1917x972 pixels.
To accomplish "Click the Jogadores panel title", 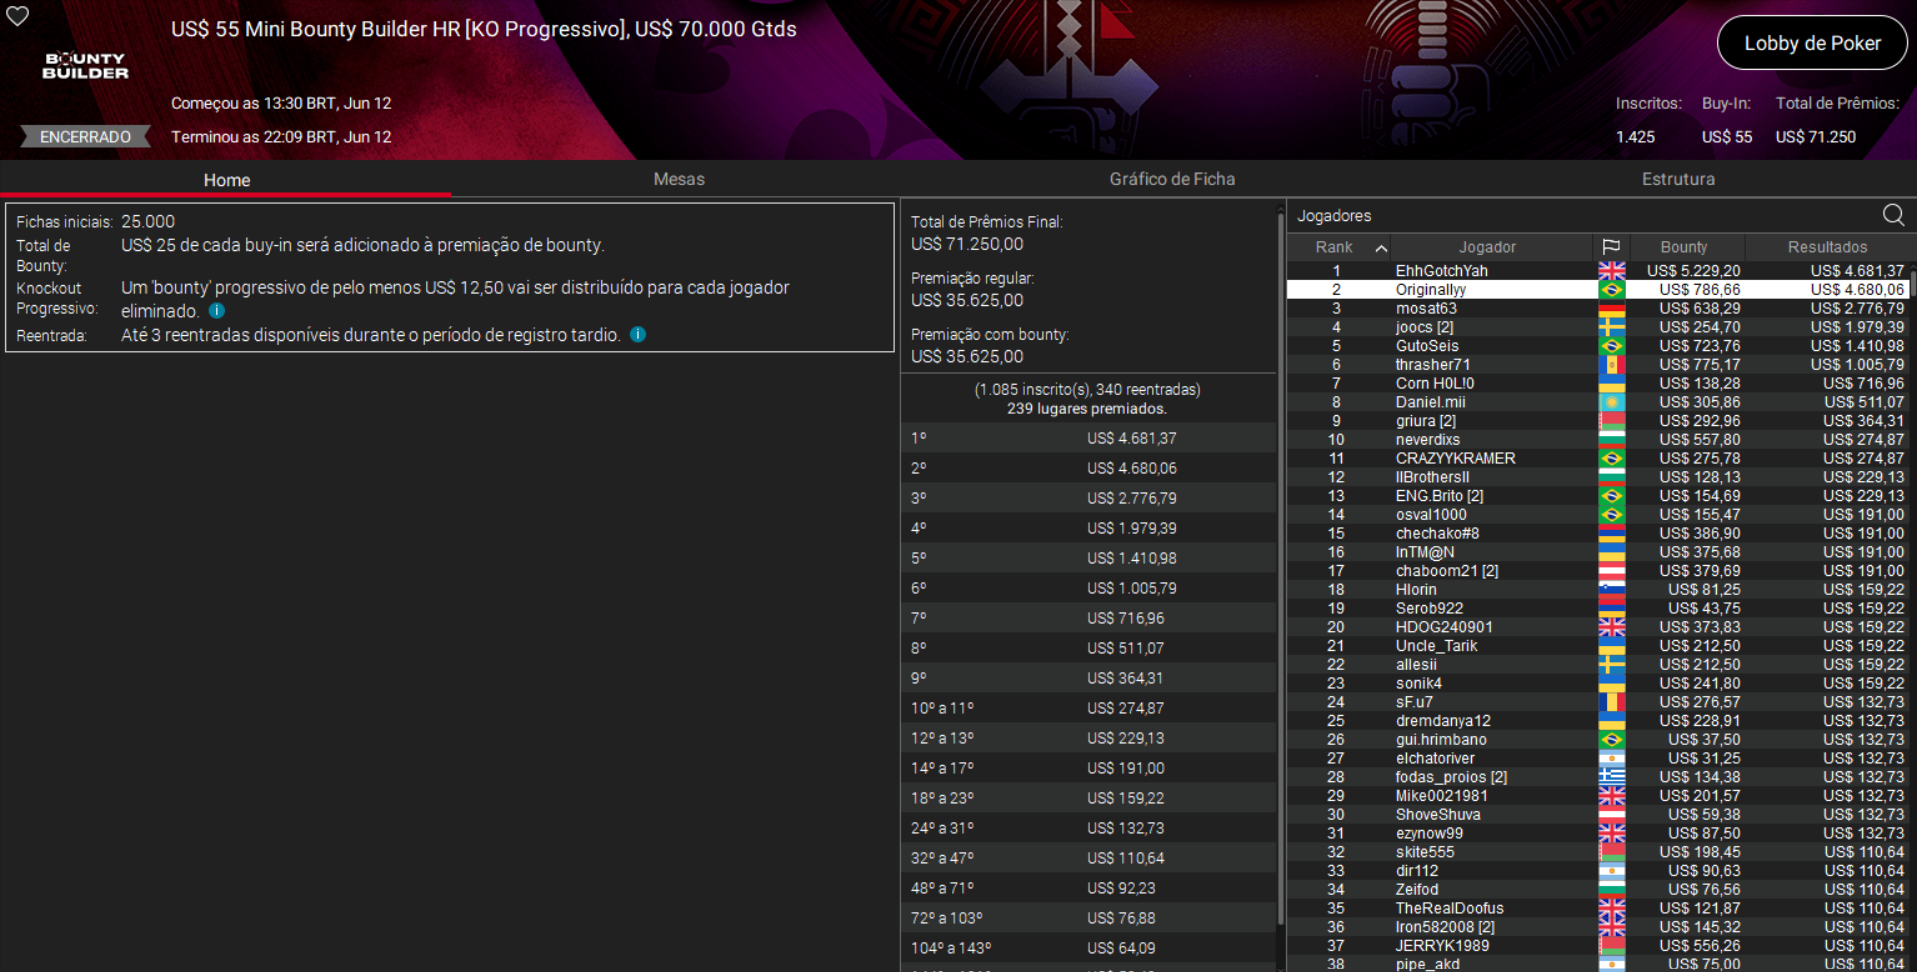I will point(1333,216).
